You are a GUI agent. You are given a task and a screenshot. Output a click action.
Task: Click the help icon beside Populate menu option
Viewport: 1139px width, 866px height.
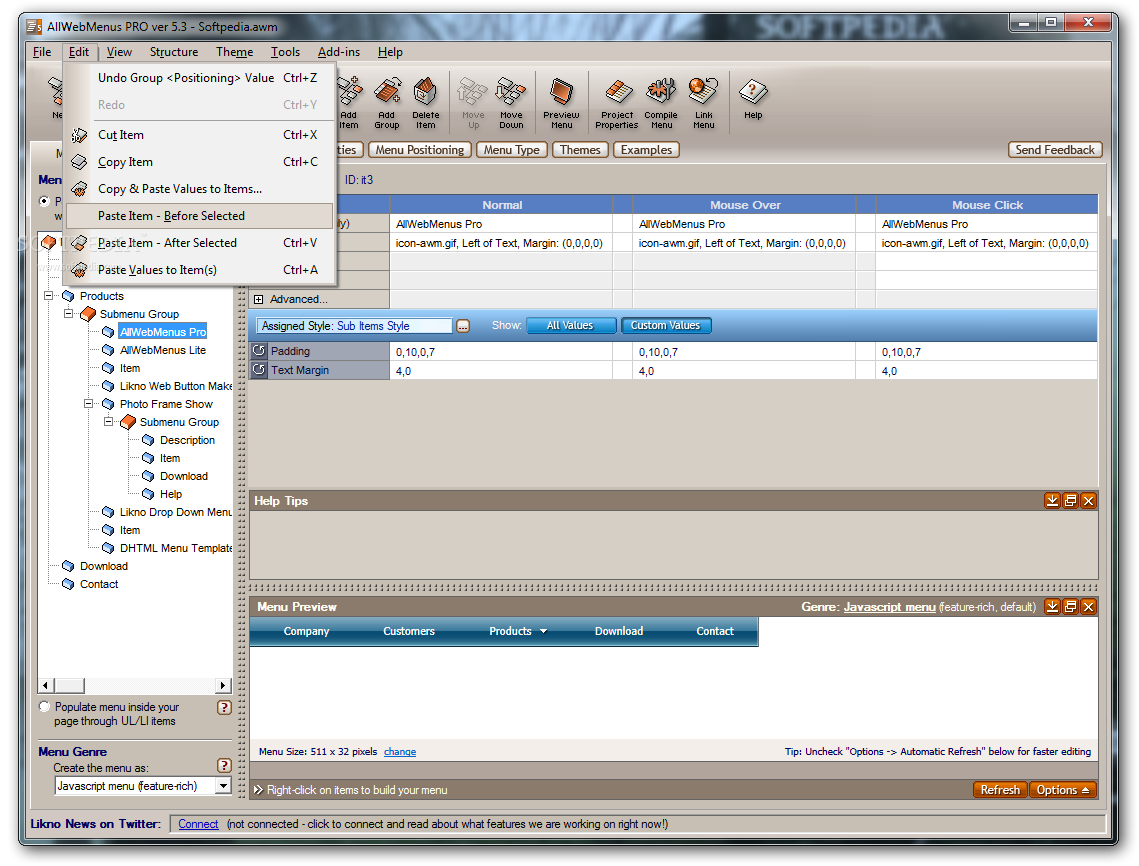click(x=224, y=707)
